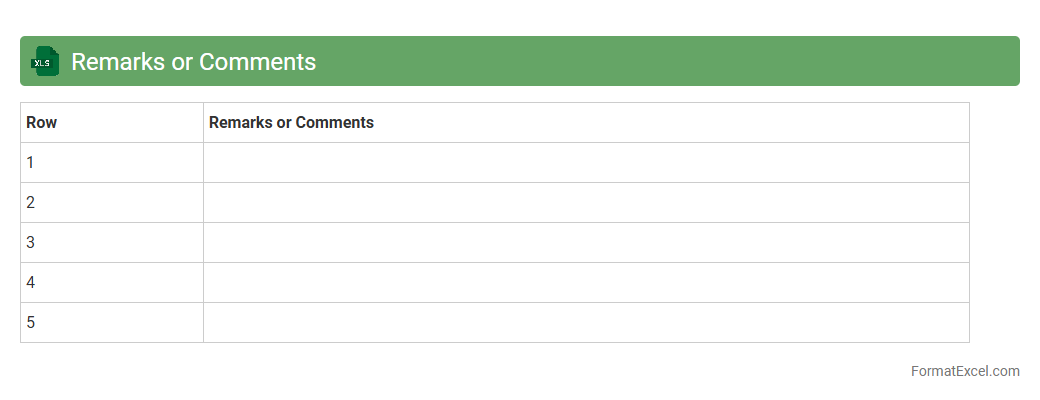Click the green XLS file icon
Screen dimensions: 1040x400
point(46,61)
